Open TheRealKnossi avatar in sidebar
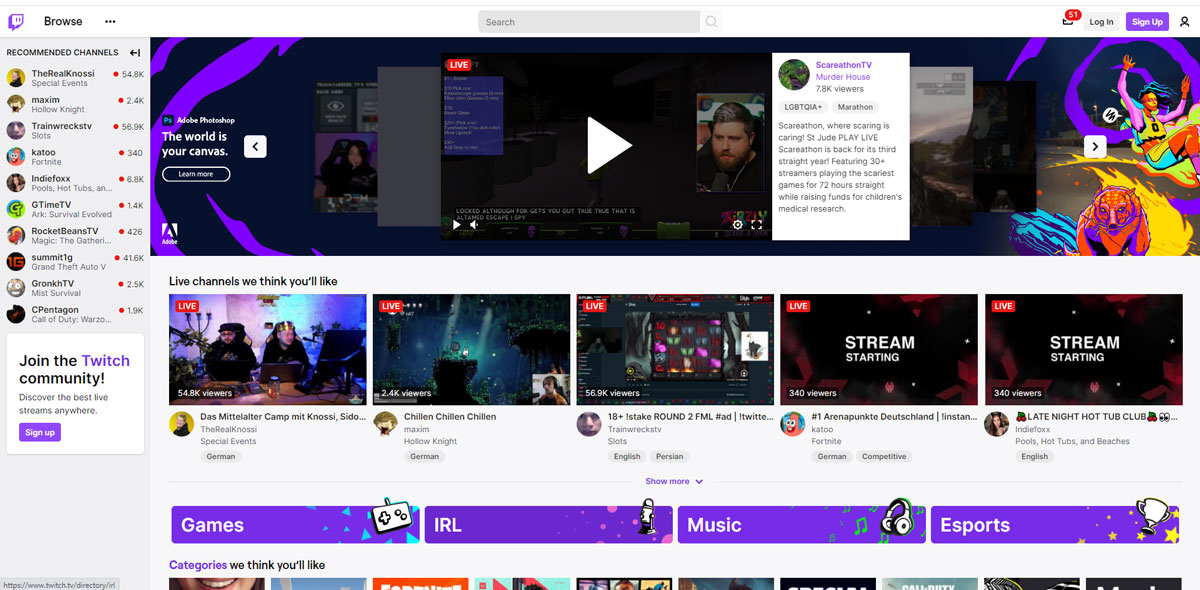Image resolution: width=1200 pixels, height=590 pixels. tap(16, 78)
